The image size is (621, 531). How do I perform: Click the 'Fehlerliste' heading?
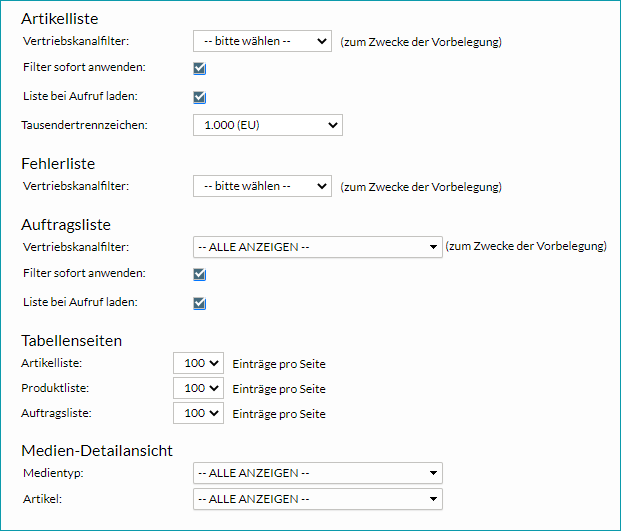click(58, 164)
